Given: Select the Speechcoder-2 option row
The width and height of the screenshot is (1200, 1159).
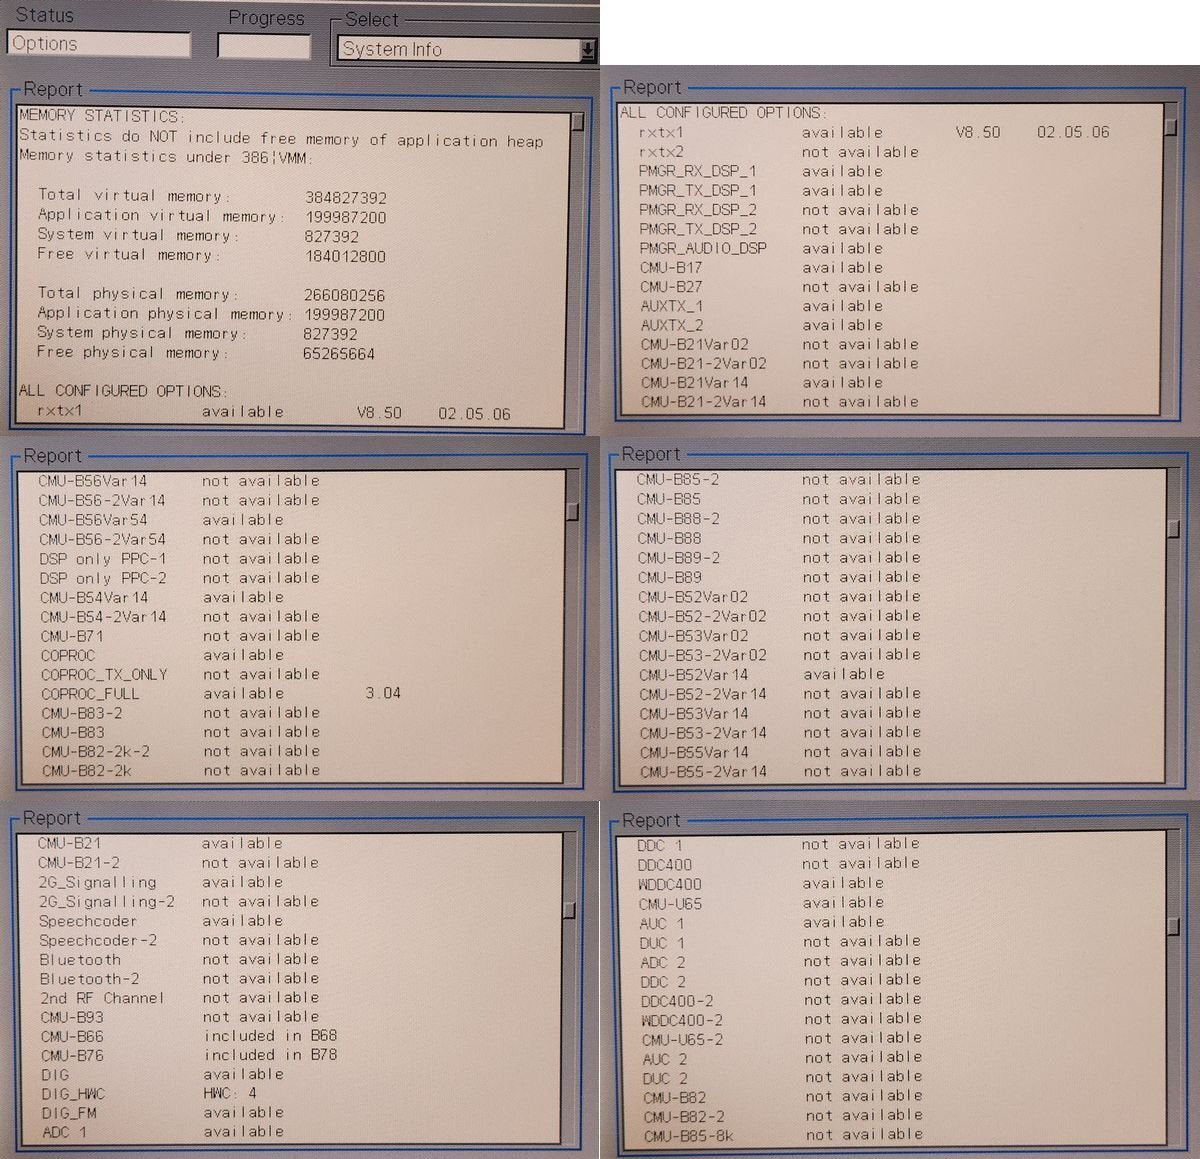Looking at the screenshot, I should (x=178, y=940).
